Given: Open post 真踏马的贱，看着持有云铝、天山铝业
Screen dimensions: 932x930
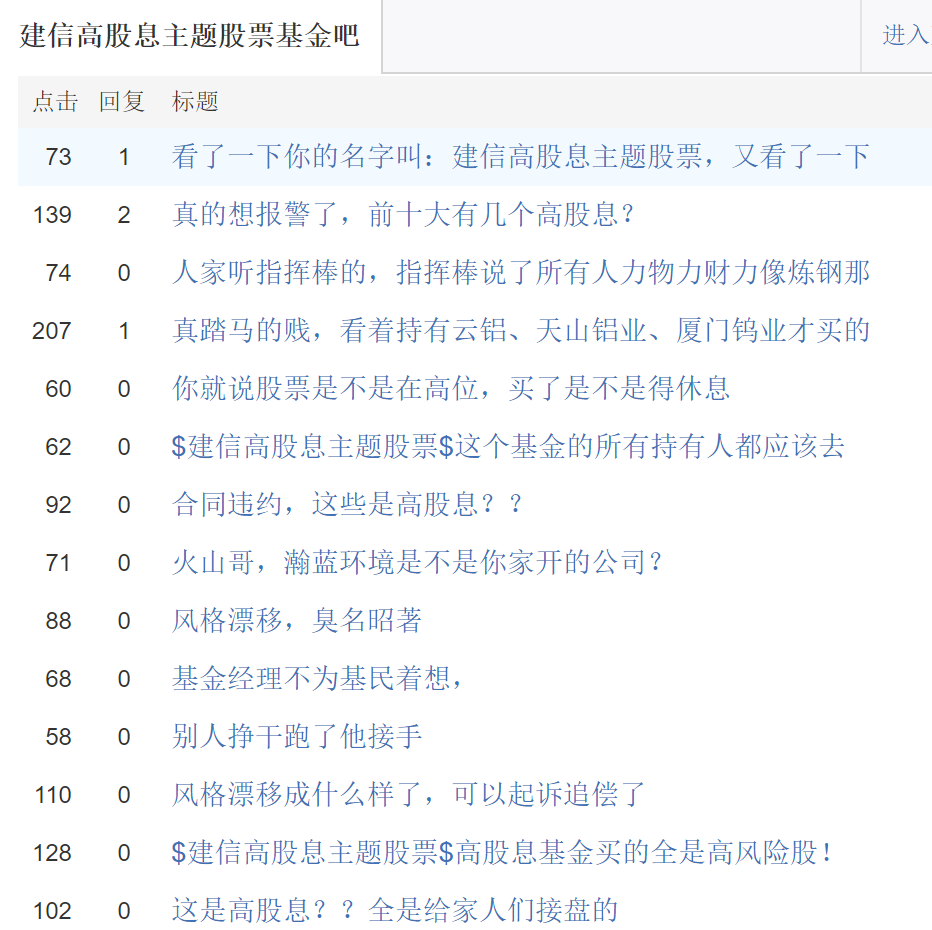Looking at the screenshot, I should (521, 330).
